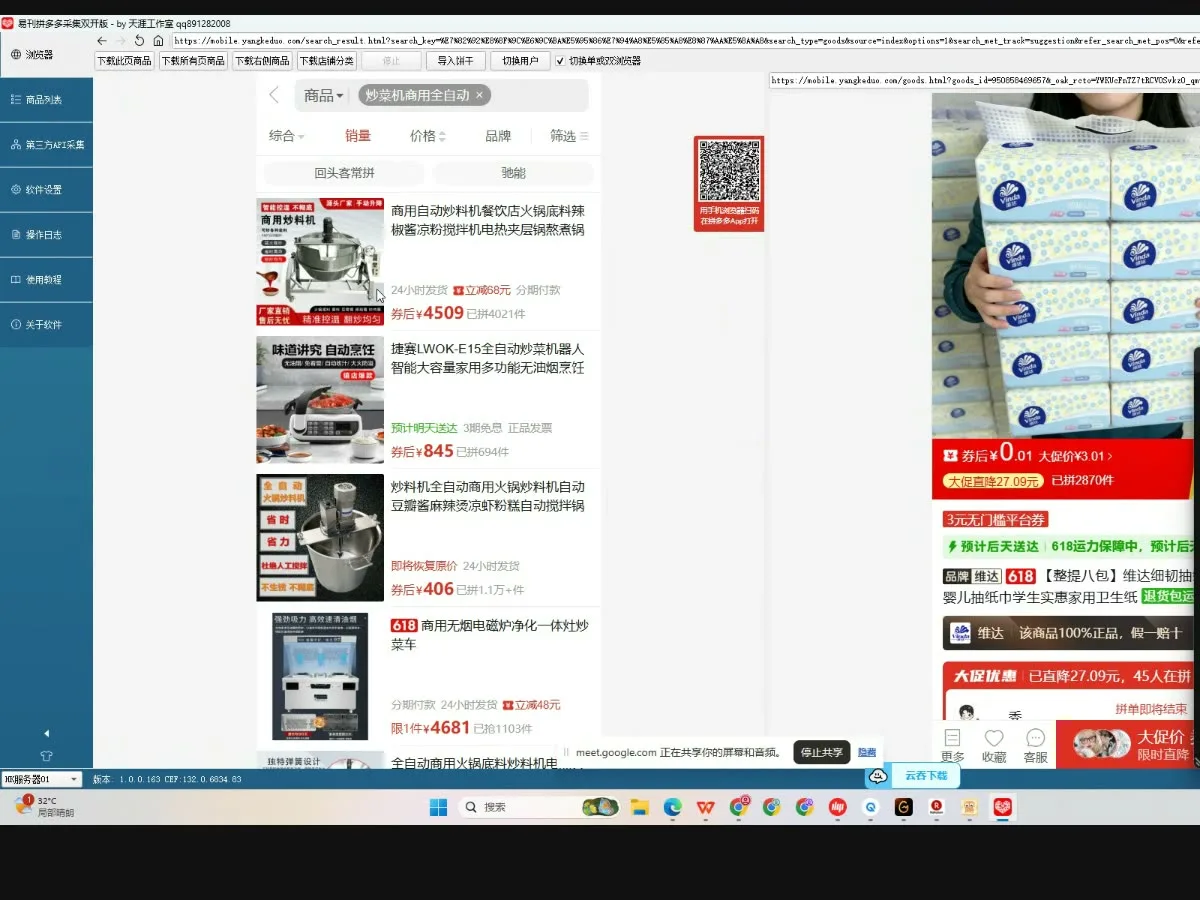
Task: Select the 品牌 filter tab
Action: coord(498,136)
